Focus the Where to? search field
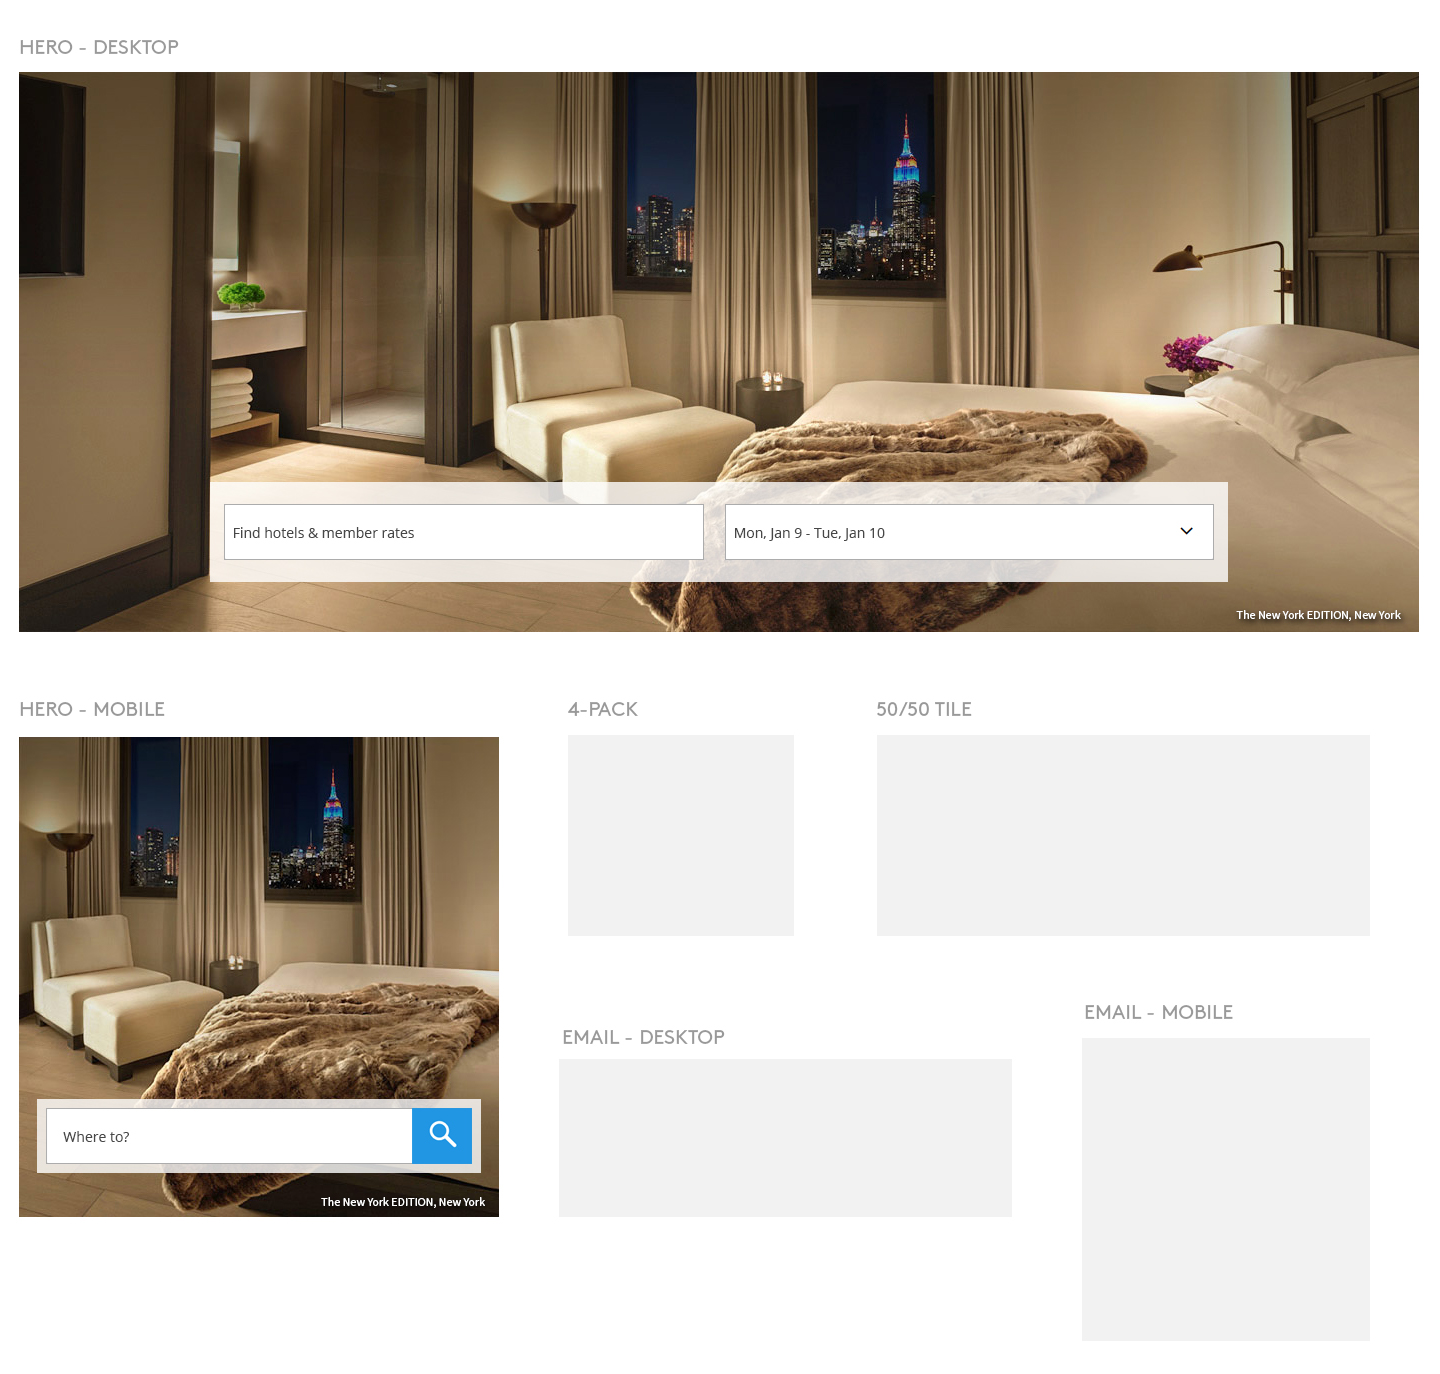This screenshot has width=1440, height=1374. pos(229,1136)
